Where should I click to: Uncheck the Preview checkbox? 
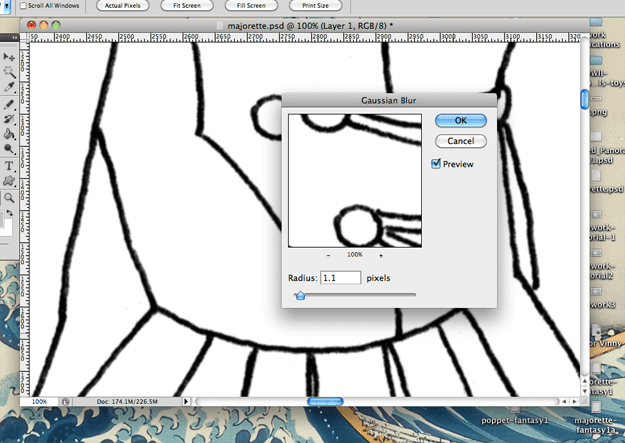pos(436,164)
